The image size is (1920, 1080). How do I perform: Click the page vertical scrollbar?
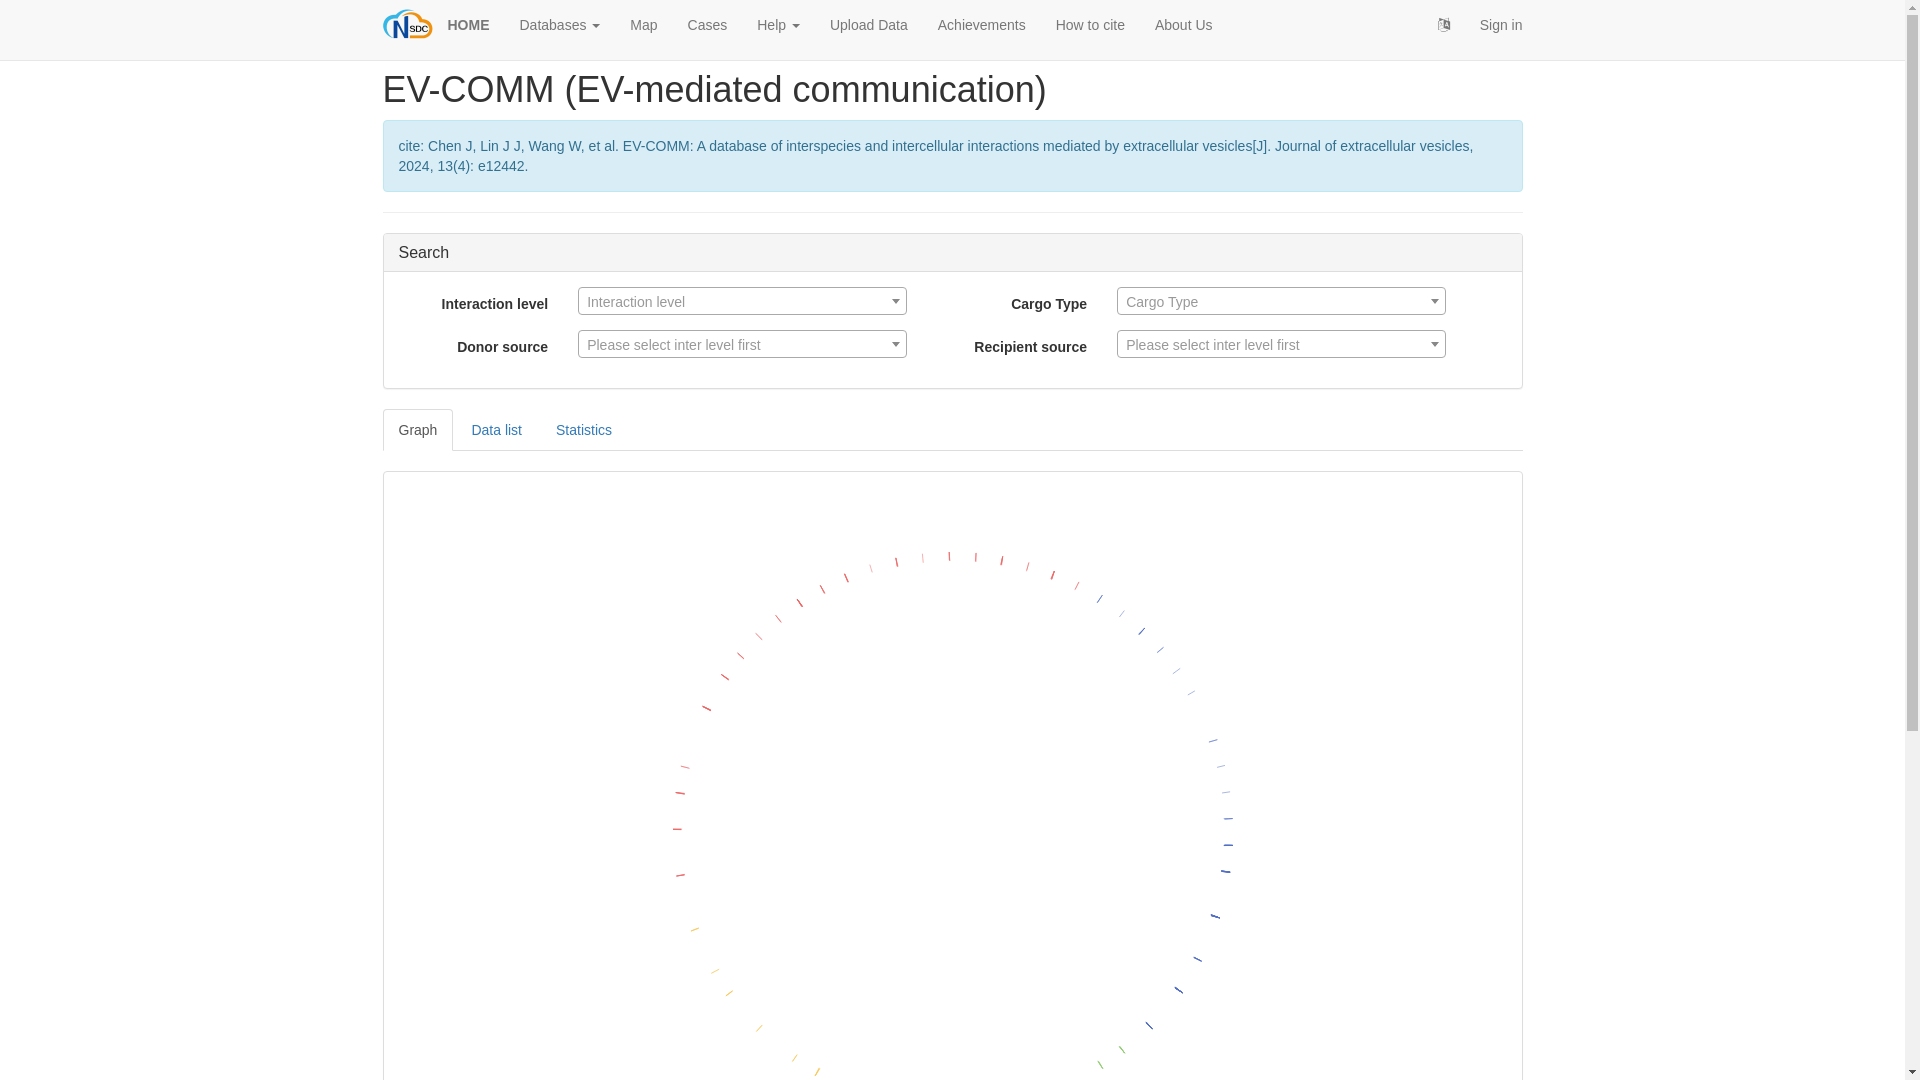pyautogui.click(x=1912, y=540)
